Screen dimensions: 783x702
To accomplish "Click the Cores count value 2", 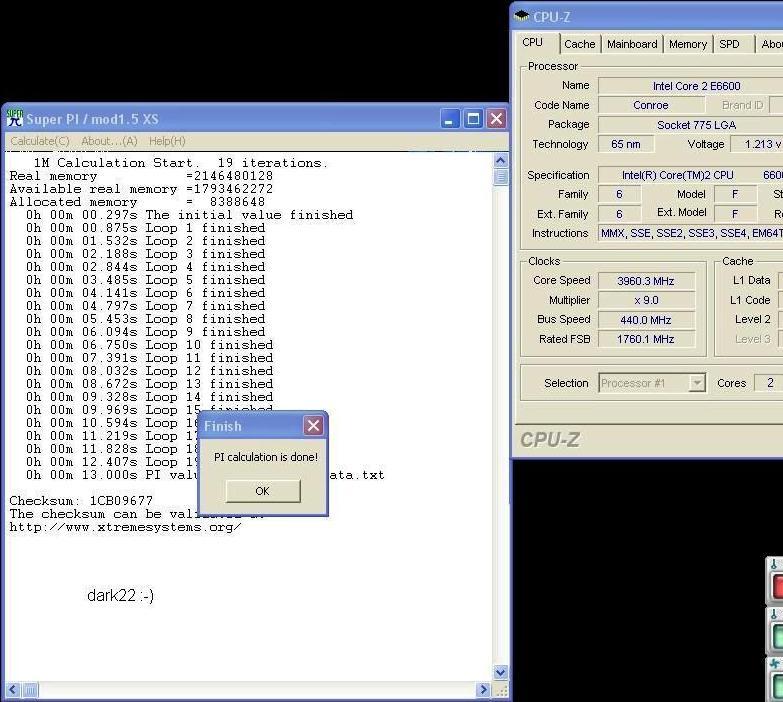I will 770,383.
